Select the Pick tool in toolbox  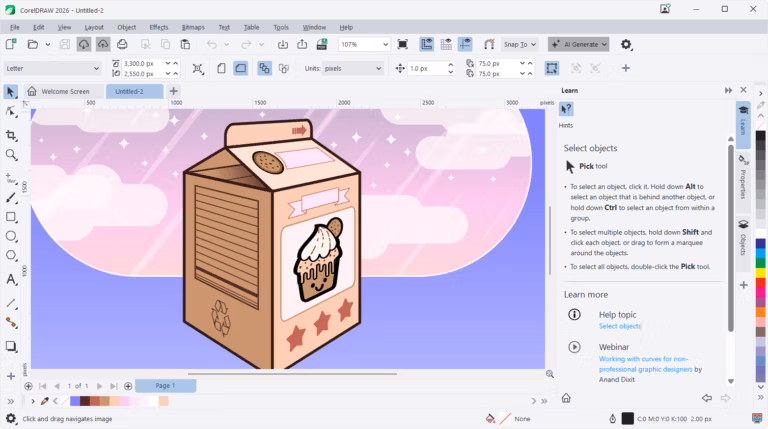10,92
